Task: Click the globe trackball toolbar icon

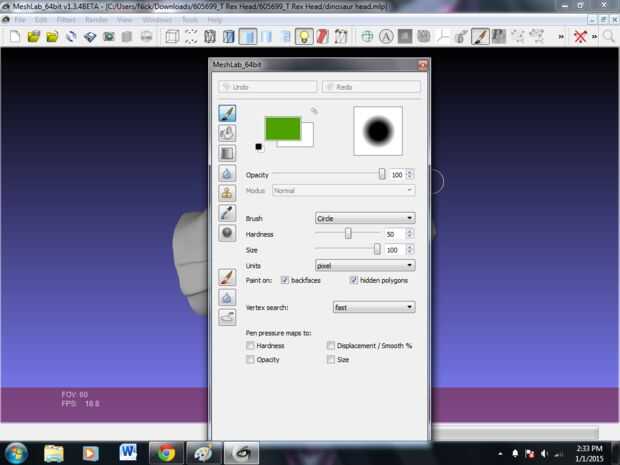Action: tap(367, 37)
